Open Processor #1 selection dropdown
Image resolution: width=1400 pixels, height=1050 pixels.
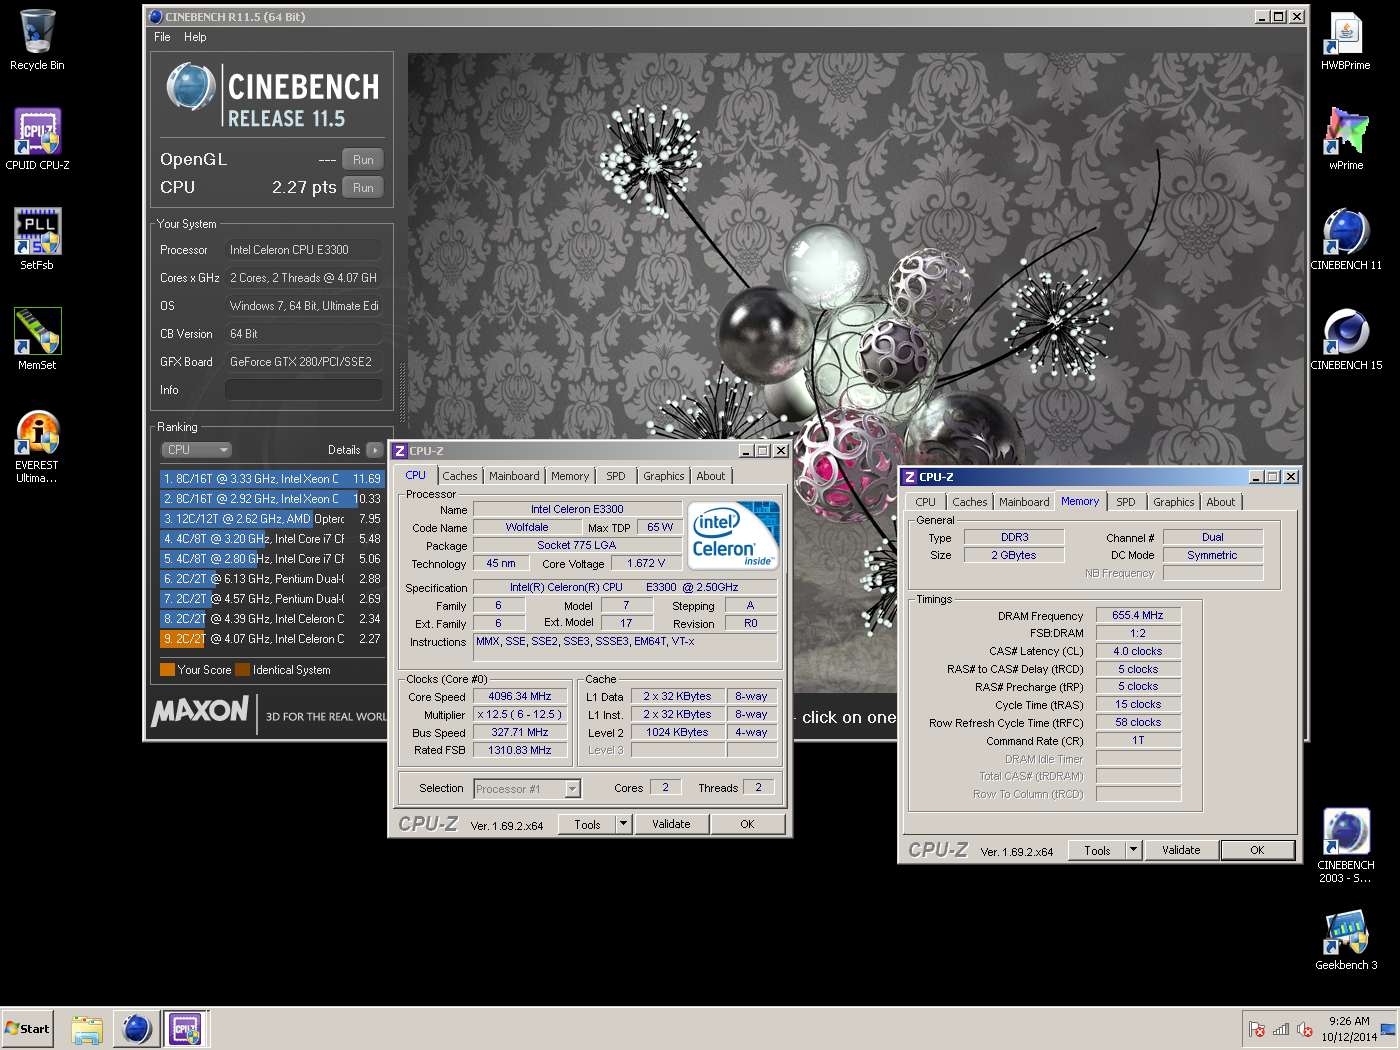click(527, 789)
